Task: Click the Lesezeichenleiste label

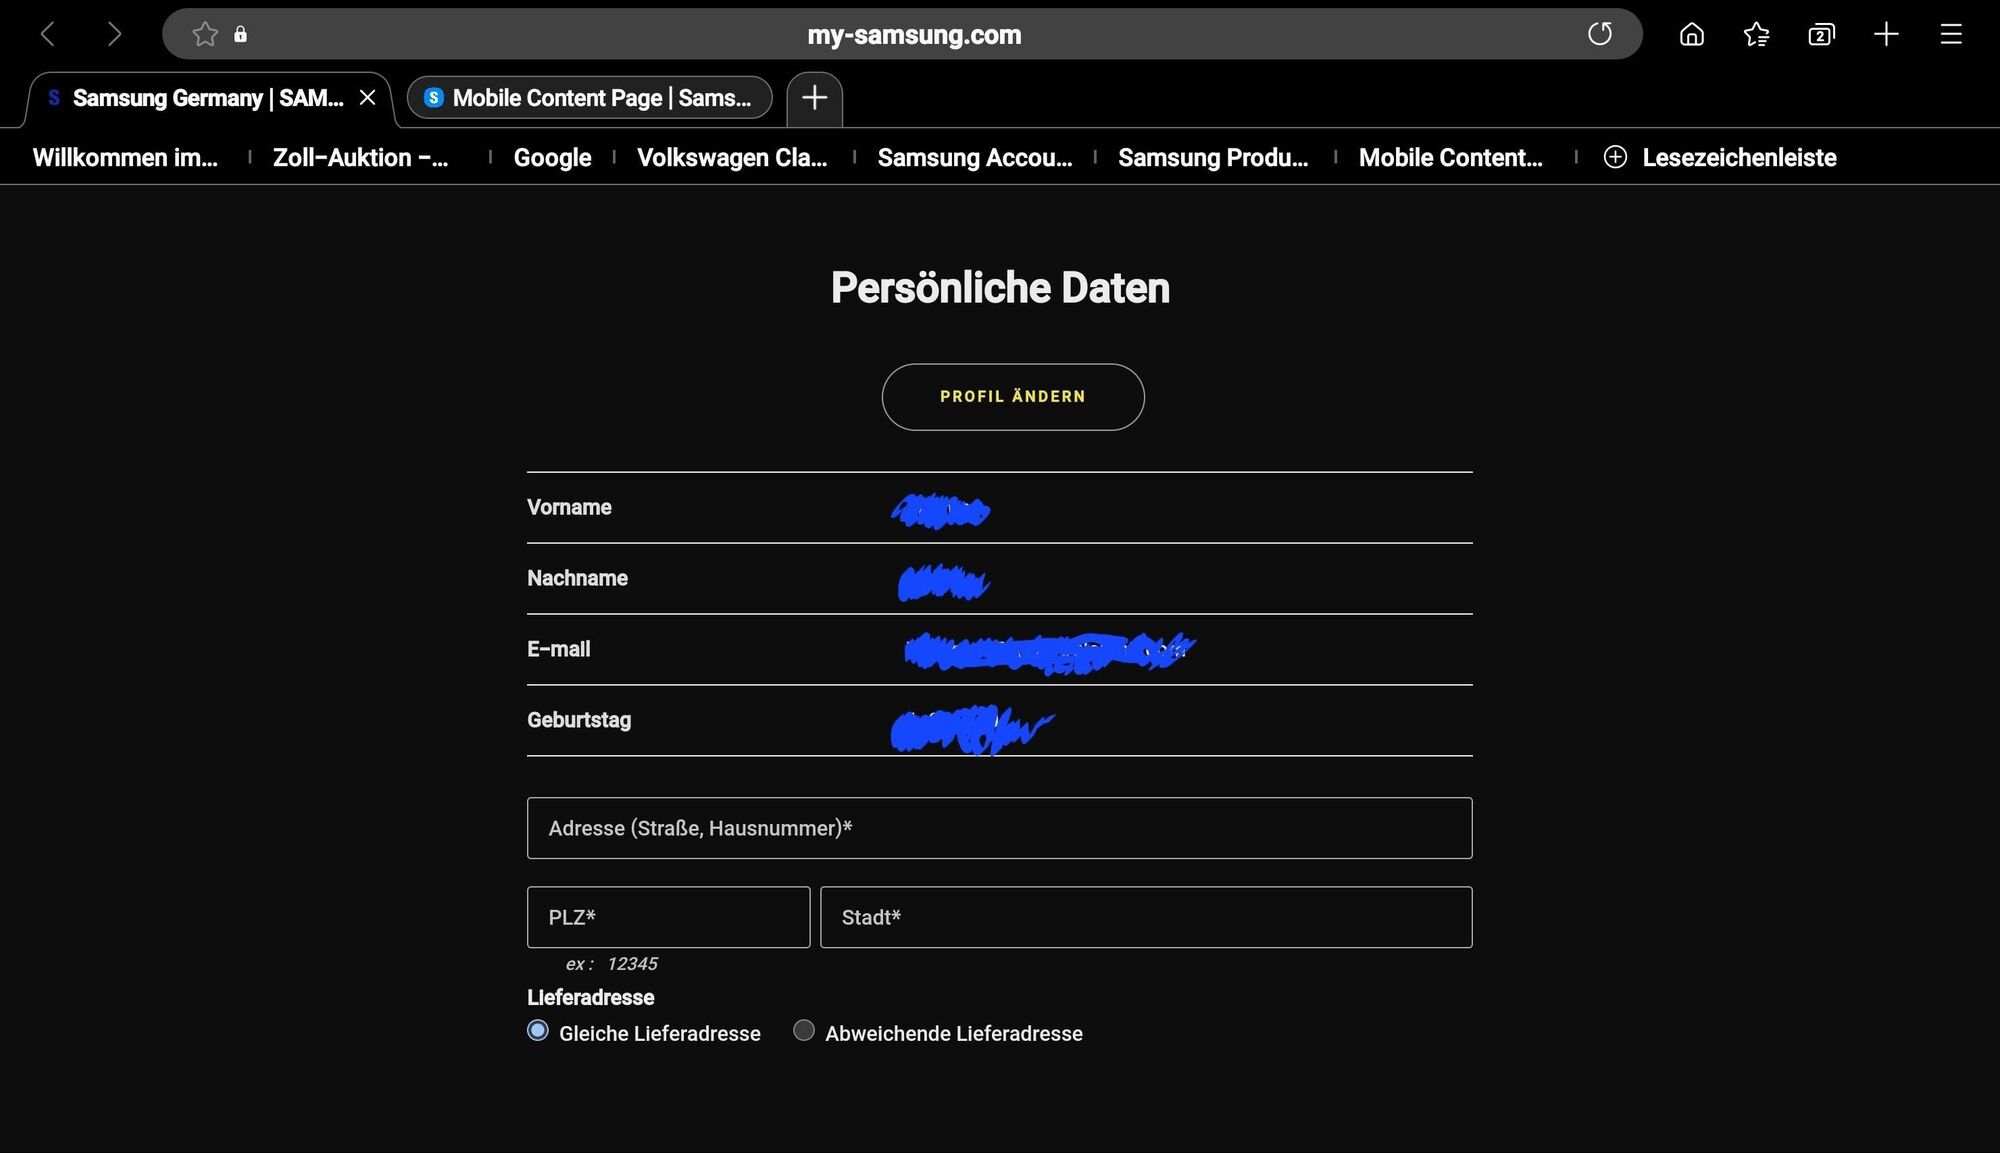Action: (1739, 158)
